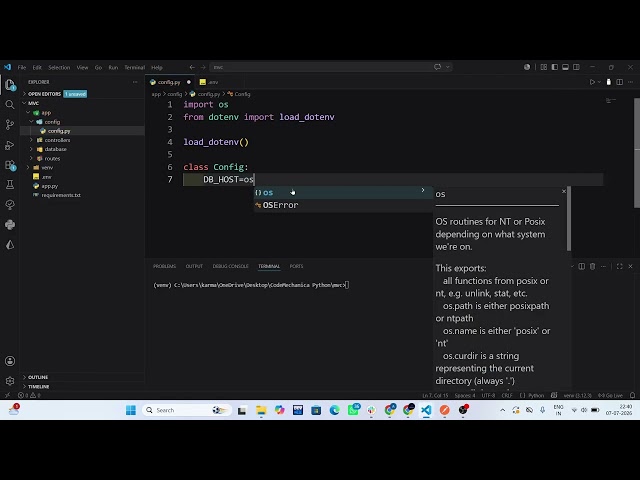Click the Go Forward arrow in title bar

203,67
